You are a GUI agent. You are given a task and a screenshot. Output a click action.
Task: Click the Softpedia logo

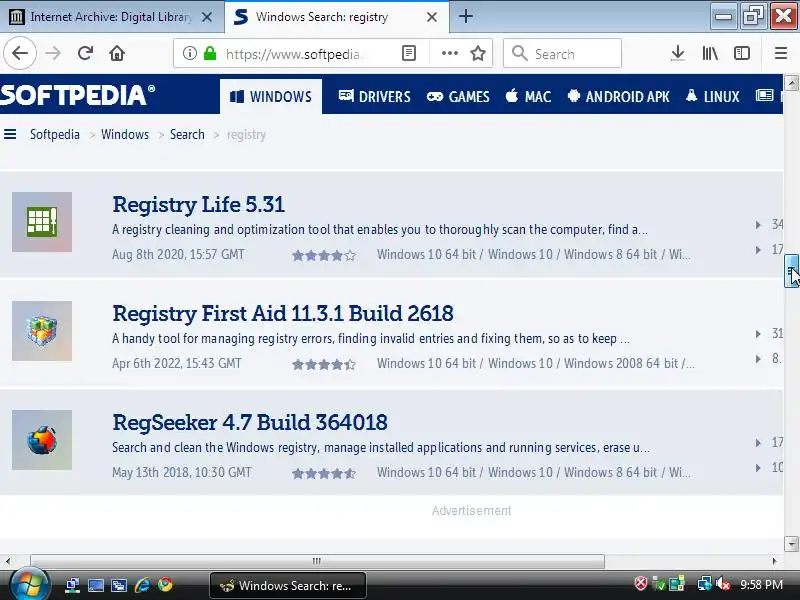click(x=78, y=95)
